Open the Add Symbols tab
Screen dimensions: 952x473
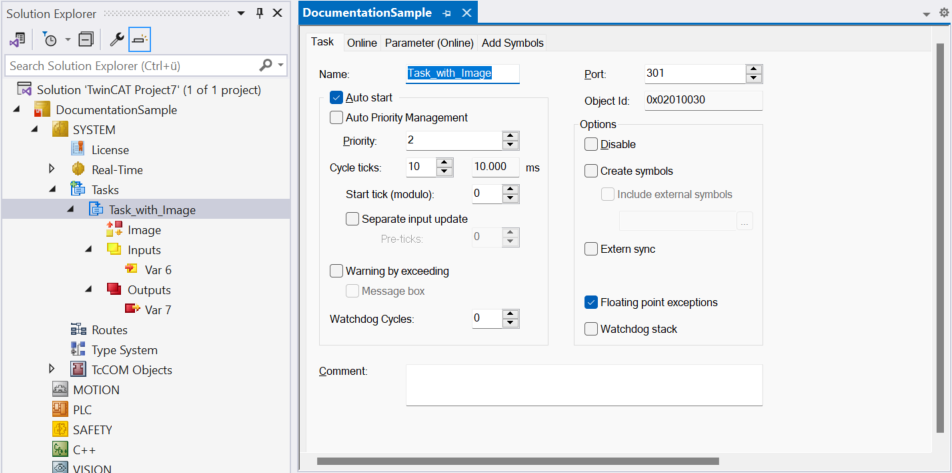pos(512,43)
